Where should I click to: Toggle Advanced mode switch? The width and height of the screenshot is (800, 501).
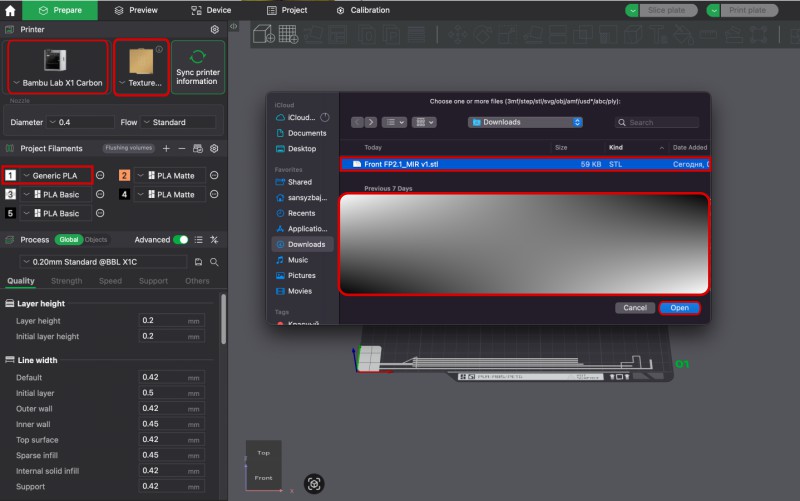pyautogui.click(x=181, y=239)
